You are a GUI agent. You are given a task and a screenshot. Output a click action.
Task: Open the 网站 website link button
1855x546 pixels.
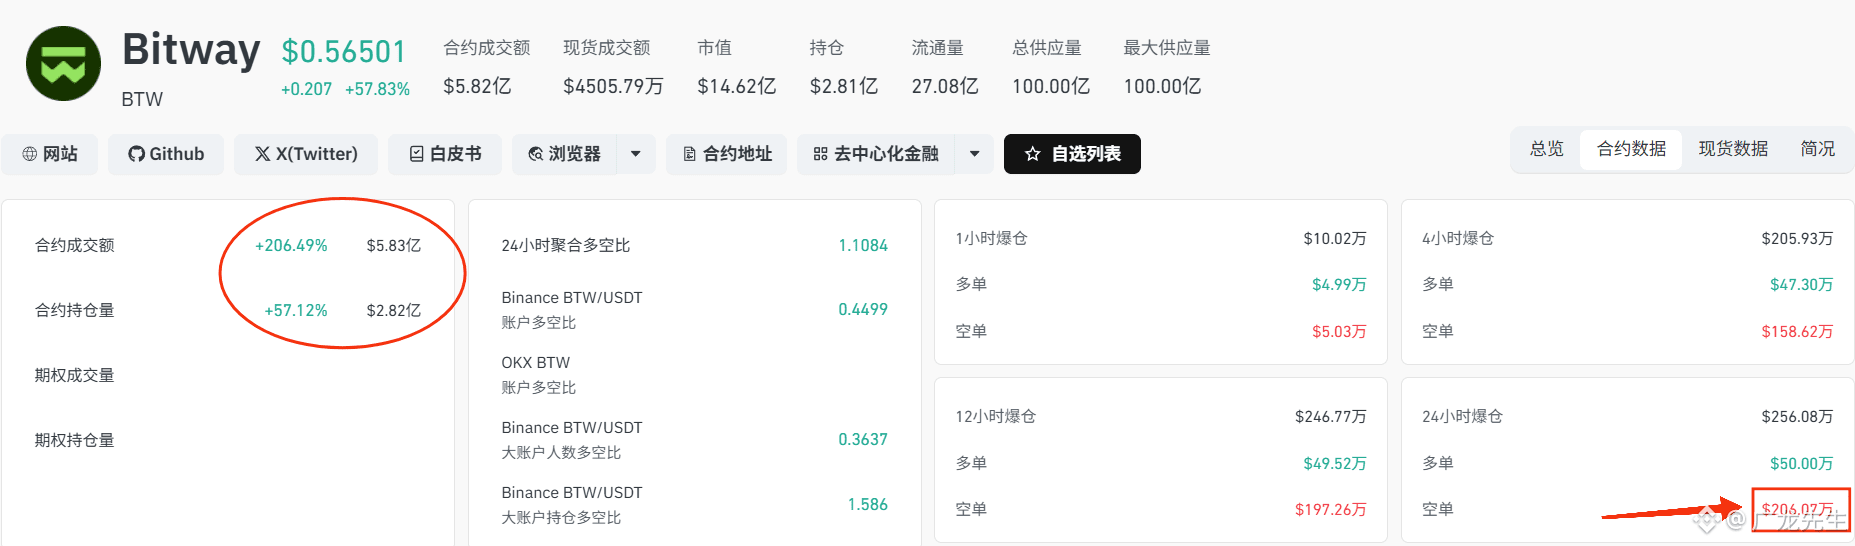pos(50,154)
